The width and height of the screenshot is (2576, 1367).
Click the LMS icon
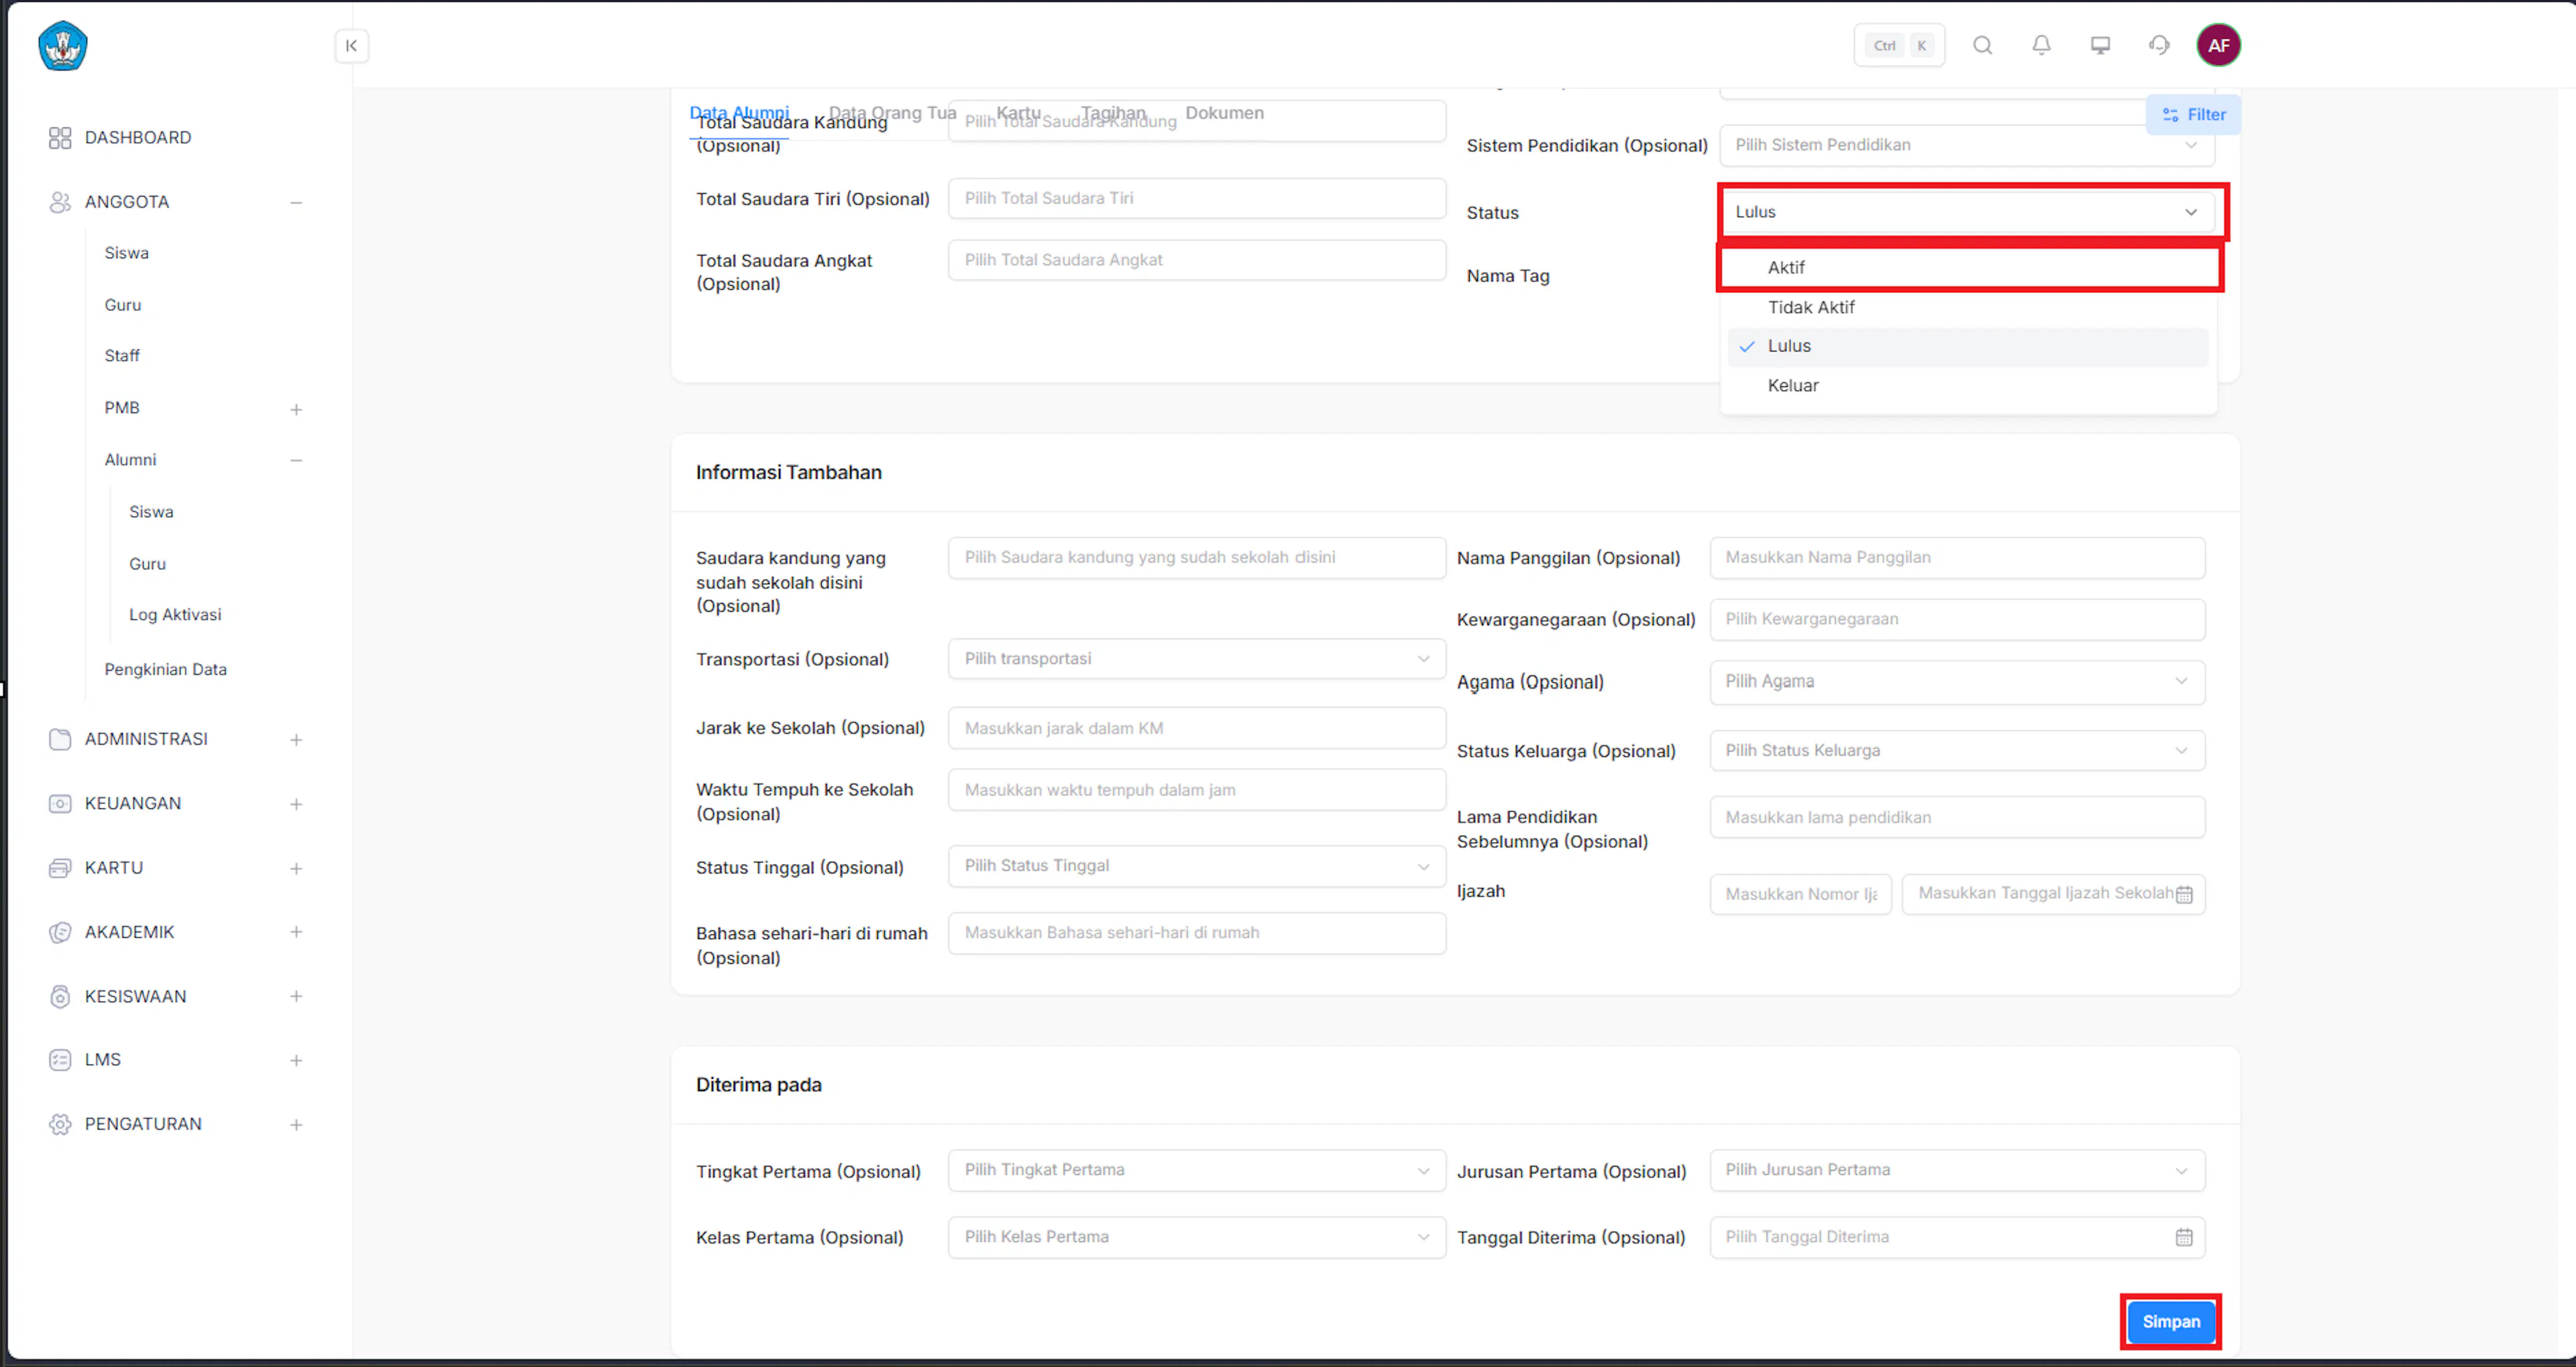(60, 1060)
